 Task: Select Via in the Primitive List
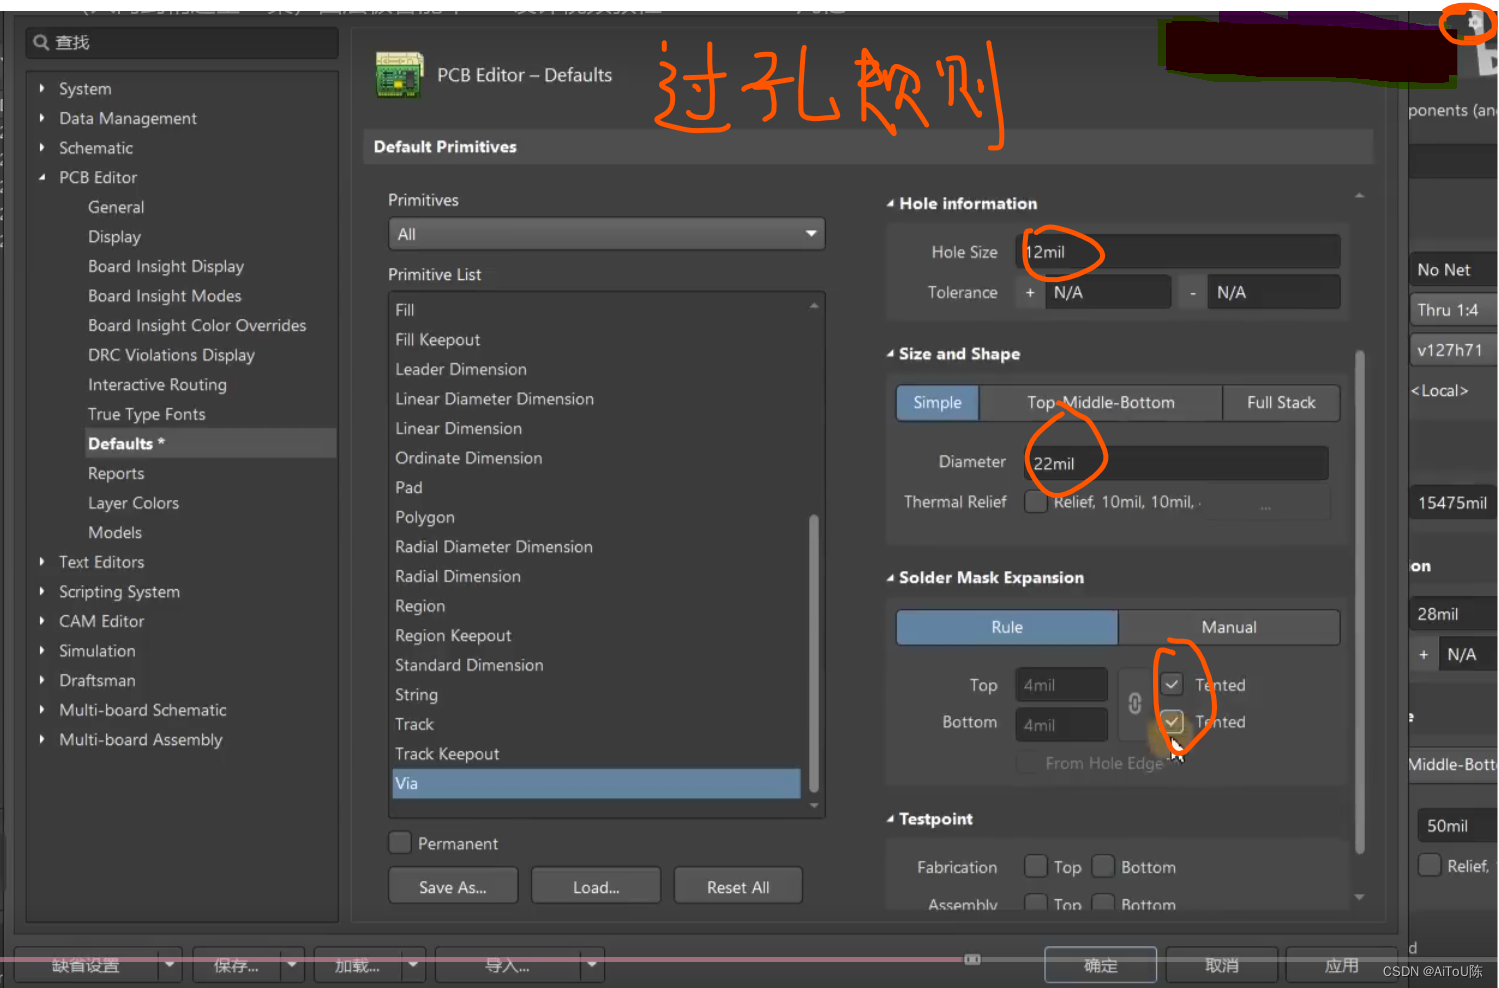click(x=597, y=783)
